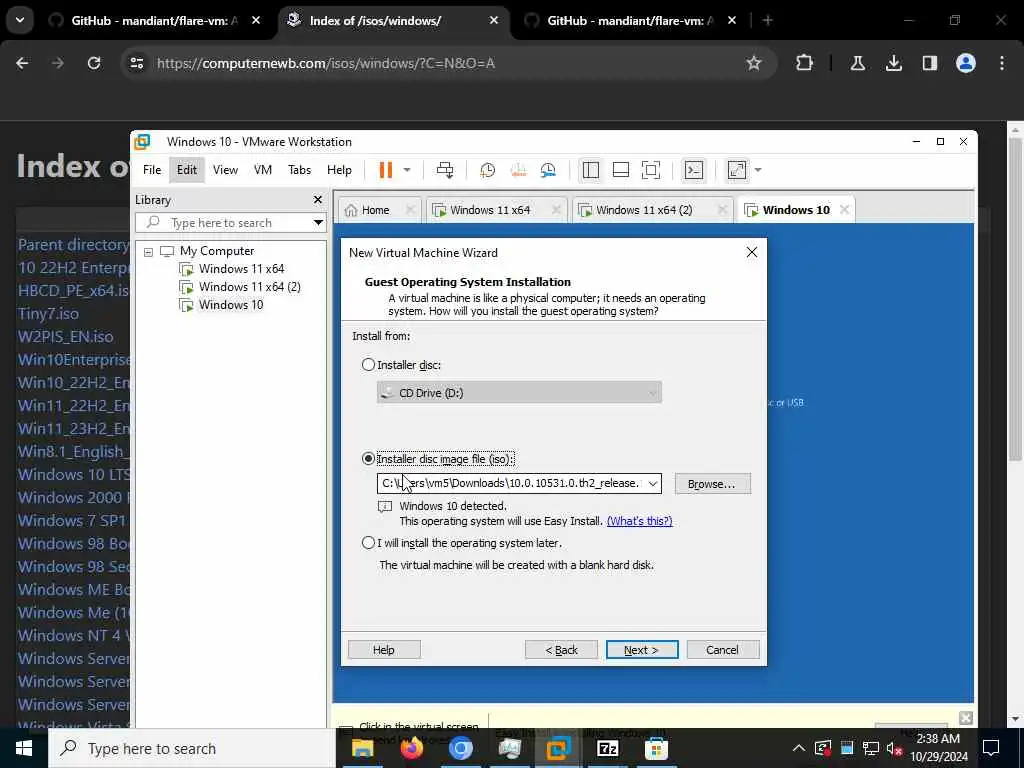
Task: Bookmark this page with the star icon
Action: pos(754,63)
